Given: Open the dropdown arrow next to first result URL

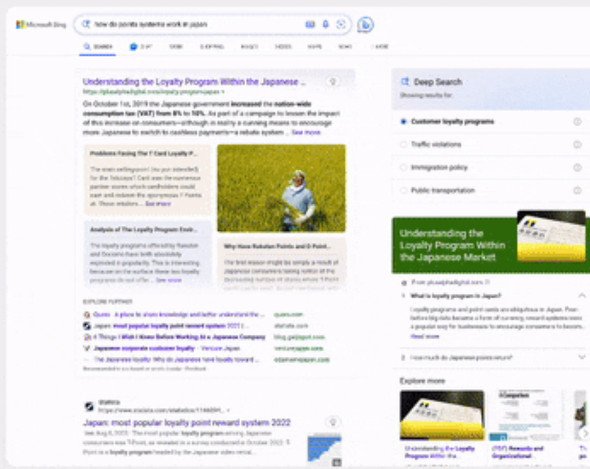Looking at the screenshot, I should 223,92.
